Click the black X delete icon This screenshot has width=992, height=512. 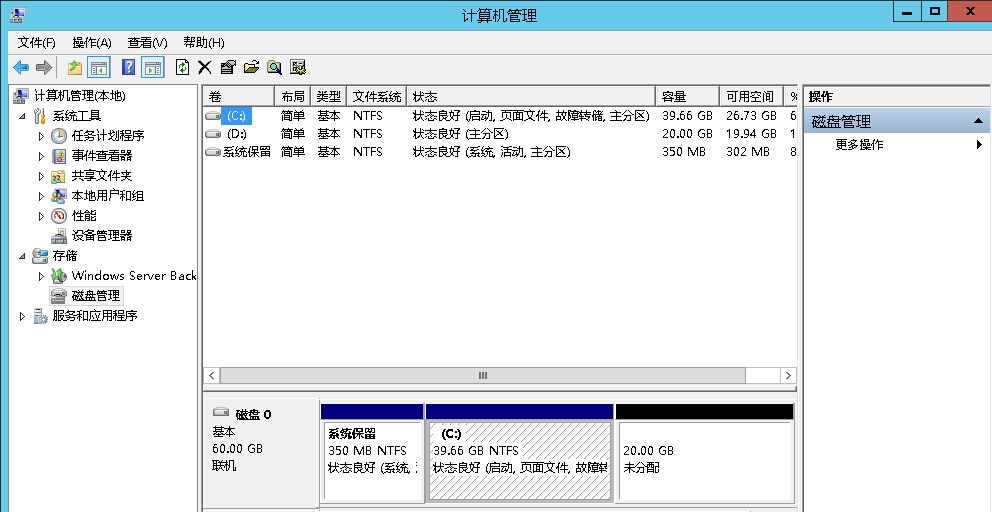[x=205, y=67]
